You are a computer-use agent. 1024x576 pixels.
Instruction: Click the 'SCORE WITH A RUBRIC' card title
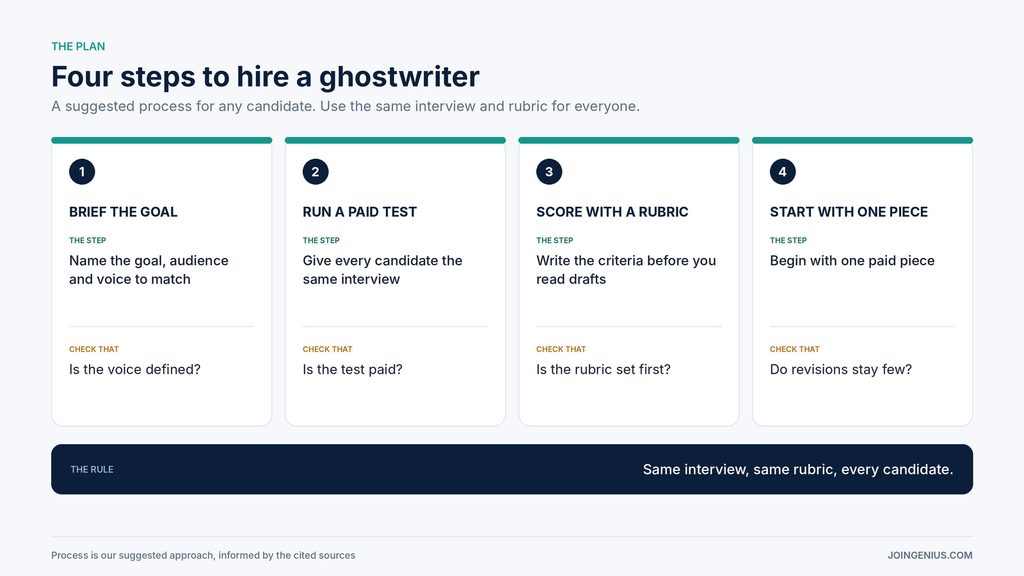pos(612,212)
